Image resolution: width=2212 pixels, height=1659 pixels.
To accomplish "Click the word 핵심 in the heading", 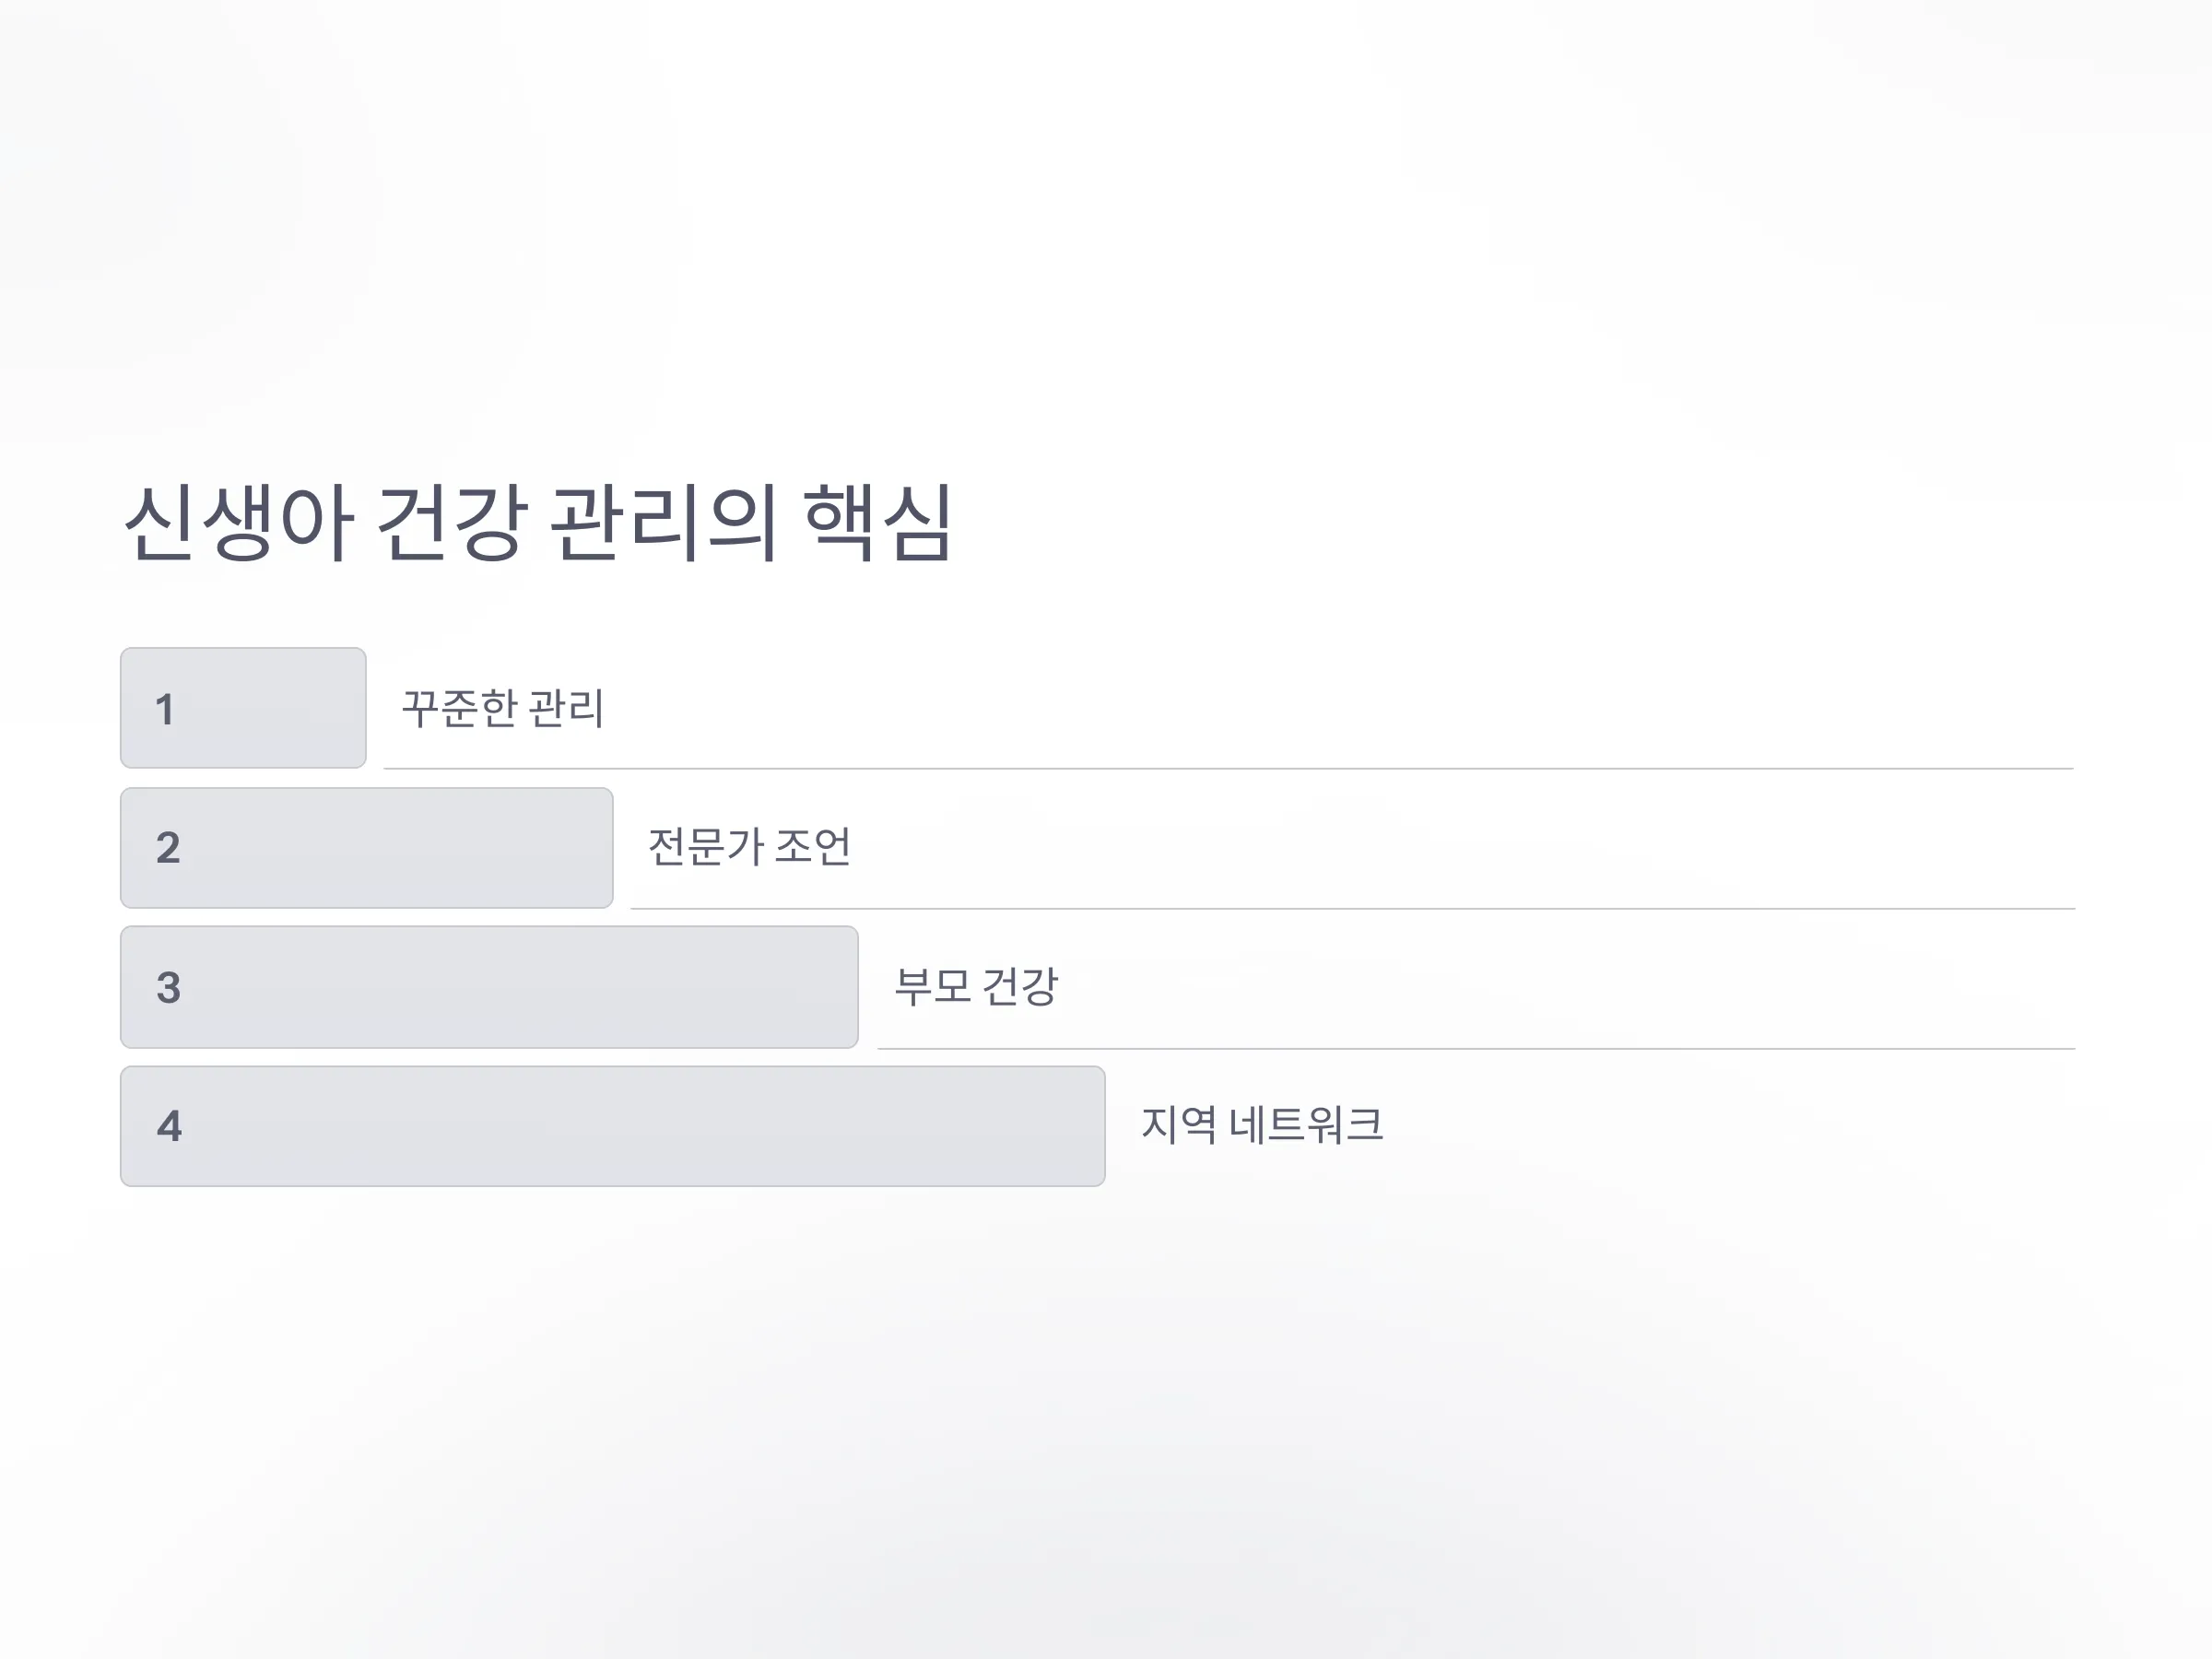I will pyautogui.click(x=878, y=522).
